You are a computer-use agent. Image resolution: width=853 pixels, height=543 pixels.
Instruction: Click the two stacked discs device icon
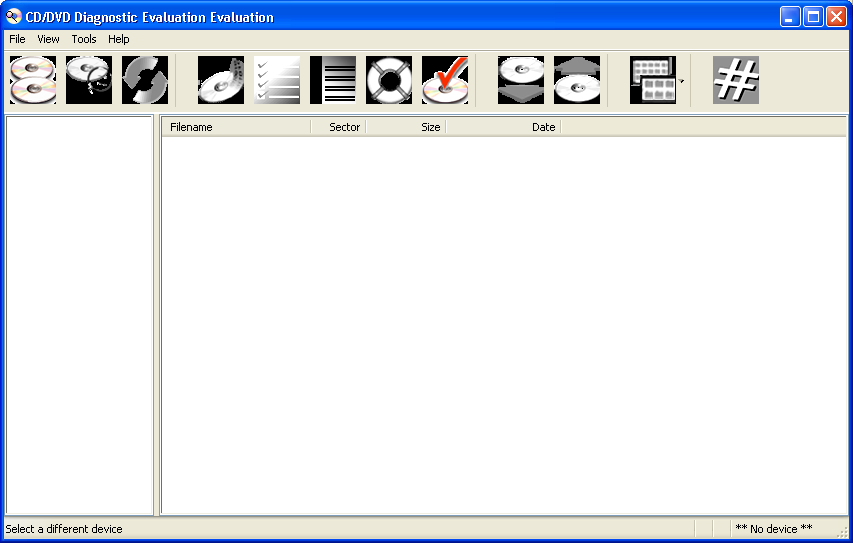tap(33, 80)
